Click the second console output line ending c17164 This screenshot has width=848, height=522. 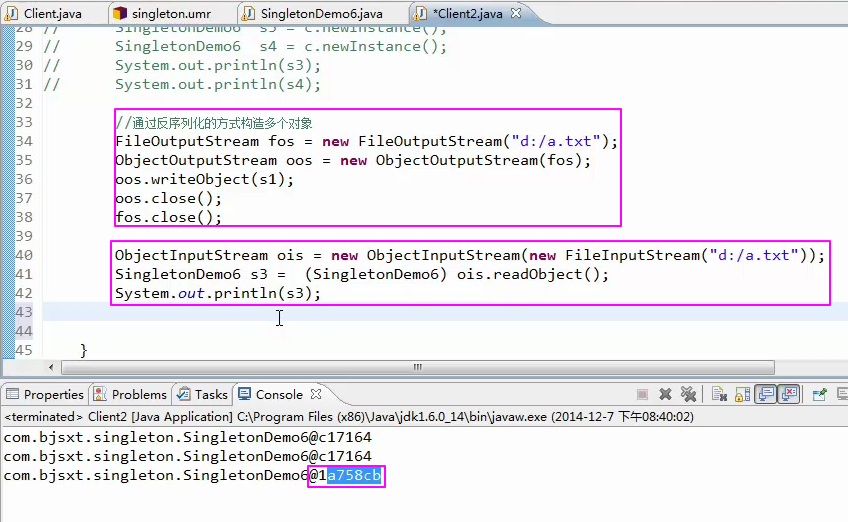tap(188, 456)
